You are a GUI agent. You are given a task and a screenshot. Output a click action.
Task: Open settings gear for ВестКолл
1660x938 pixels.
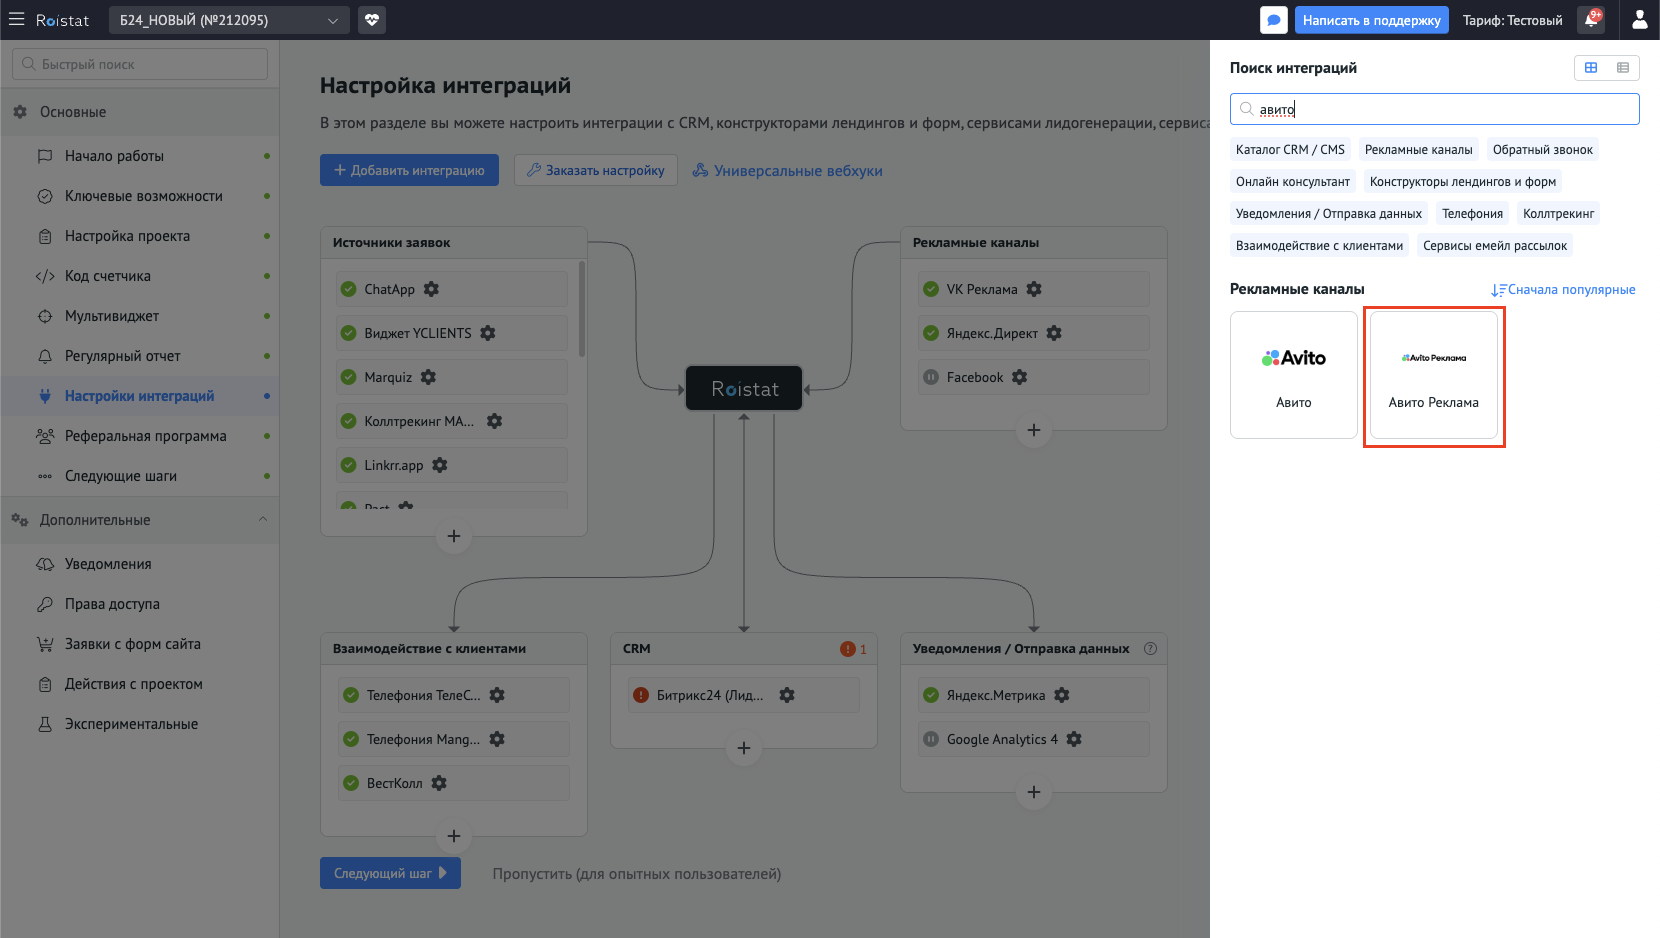pyautogui.click(x=439, y=783)
